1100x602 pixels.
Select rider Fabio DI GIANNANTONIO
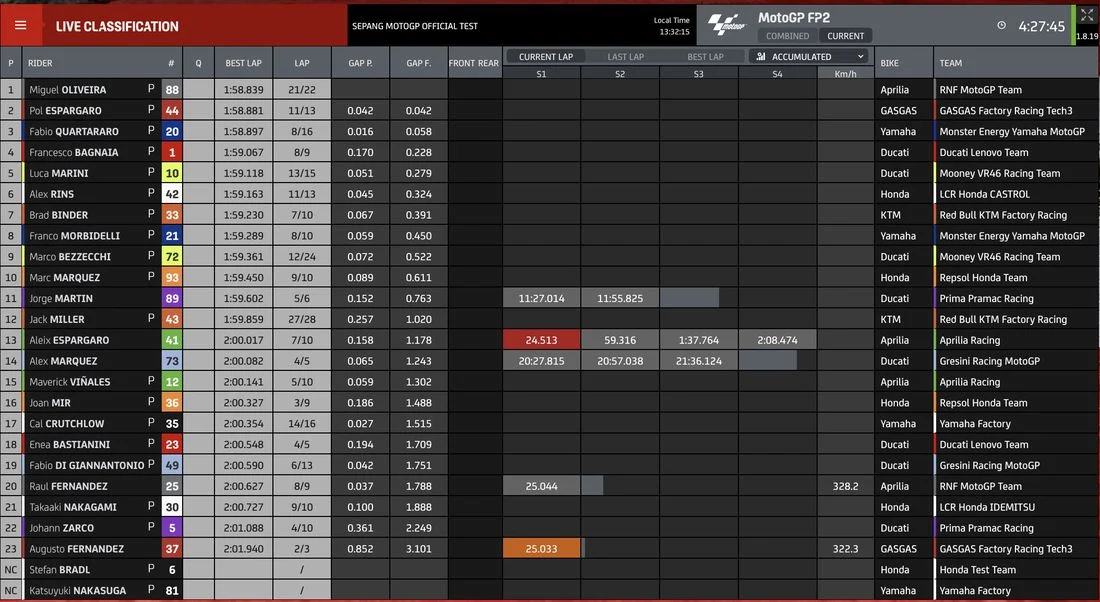click(x=86, y=465)
